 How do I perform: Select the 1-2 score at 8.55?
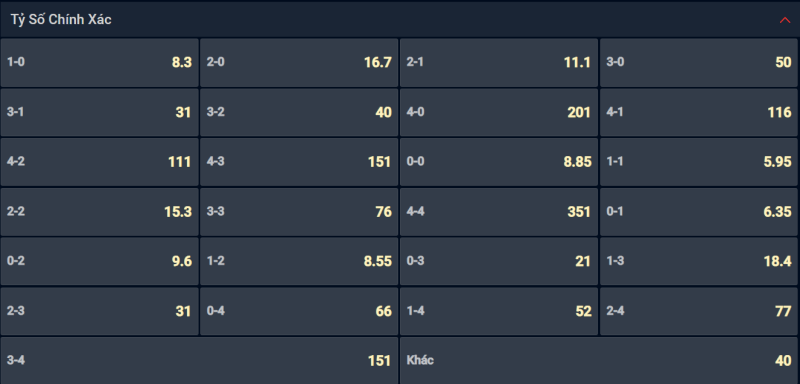click(x=299, y=261)
